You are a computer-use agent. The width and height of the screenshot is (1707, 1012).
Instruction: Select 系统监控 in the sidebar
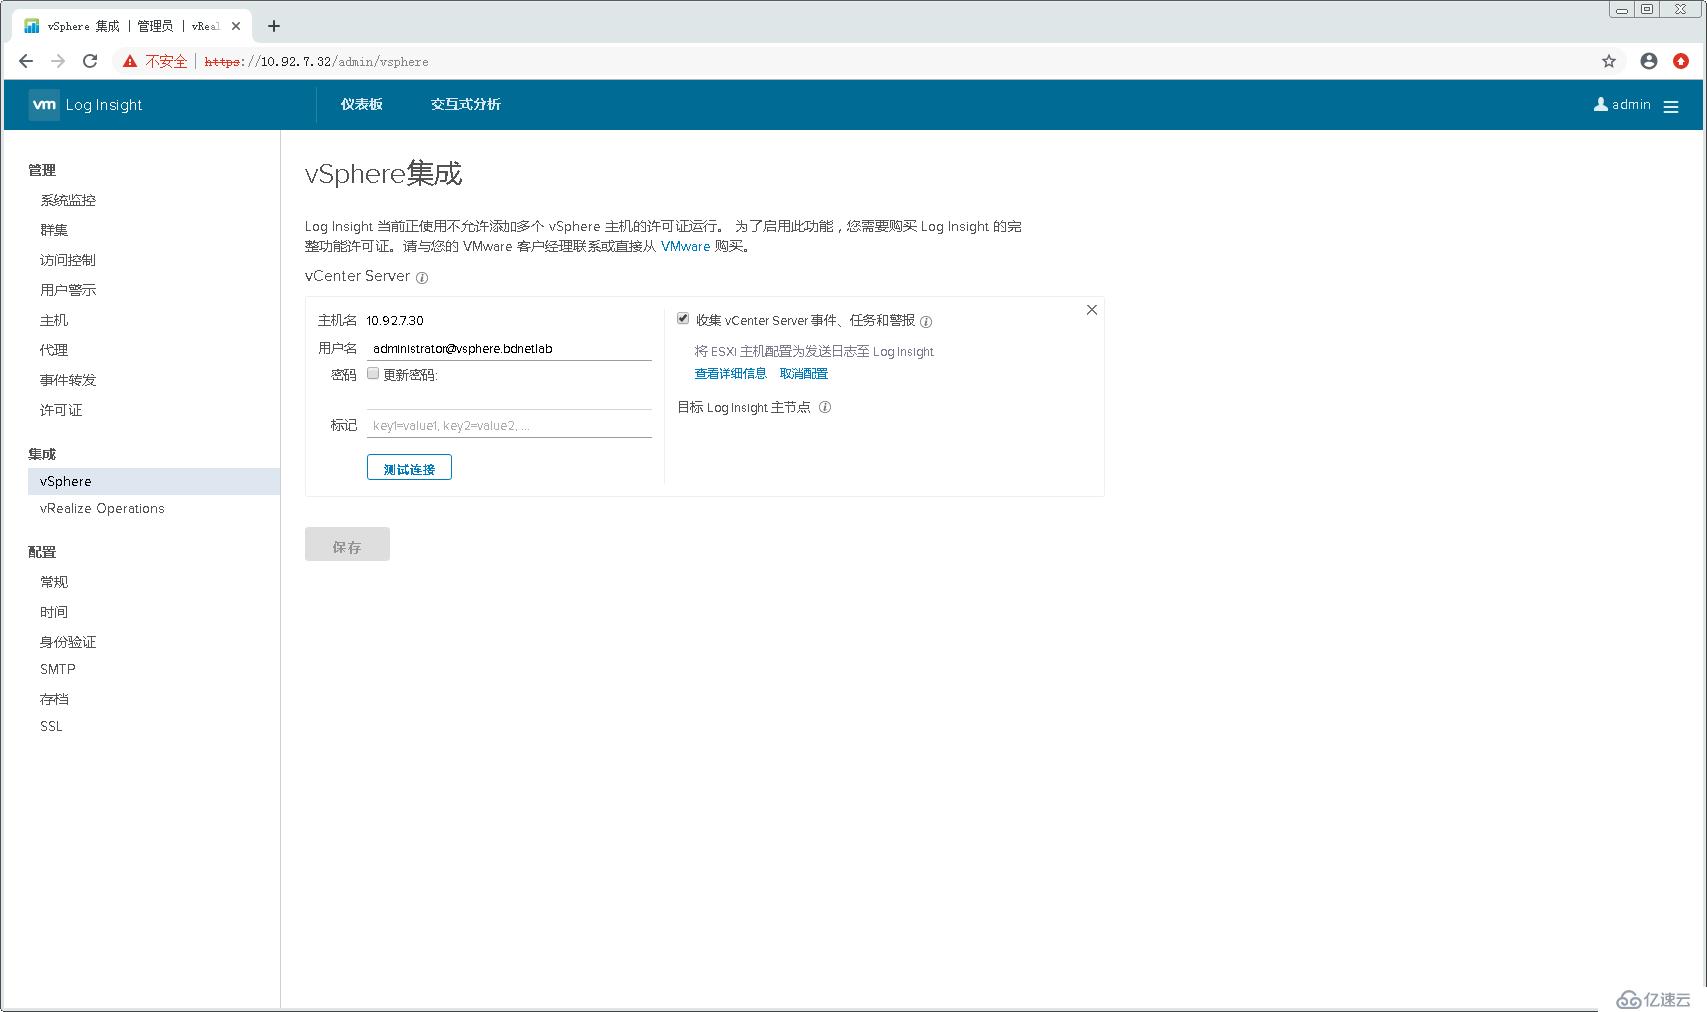tap(68, 200)
